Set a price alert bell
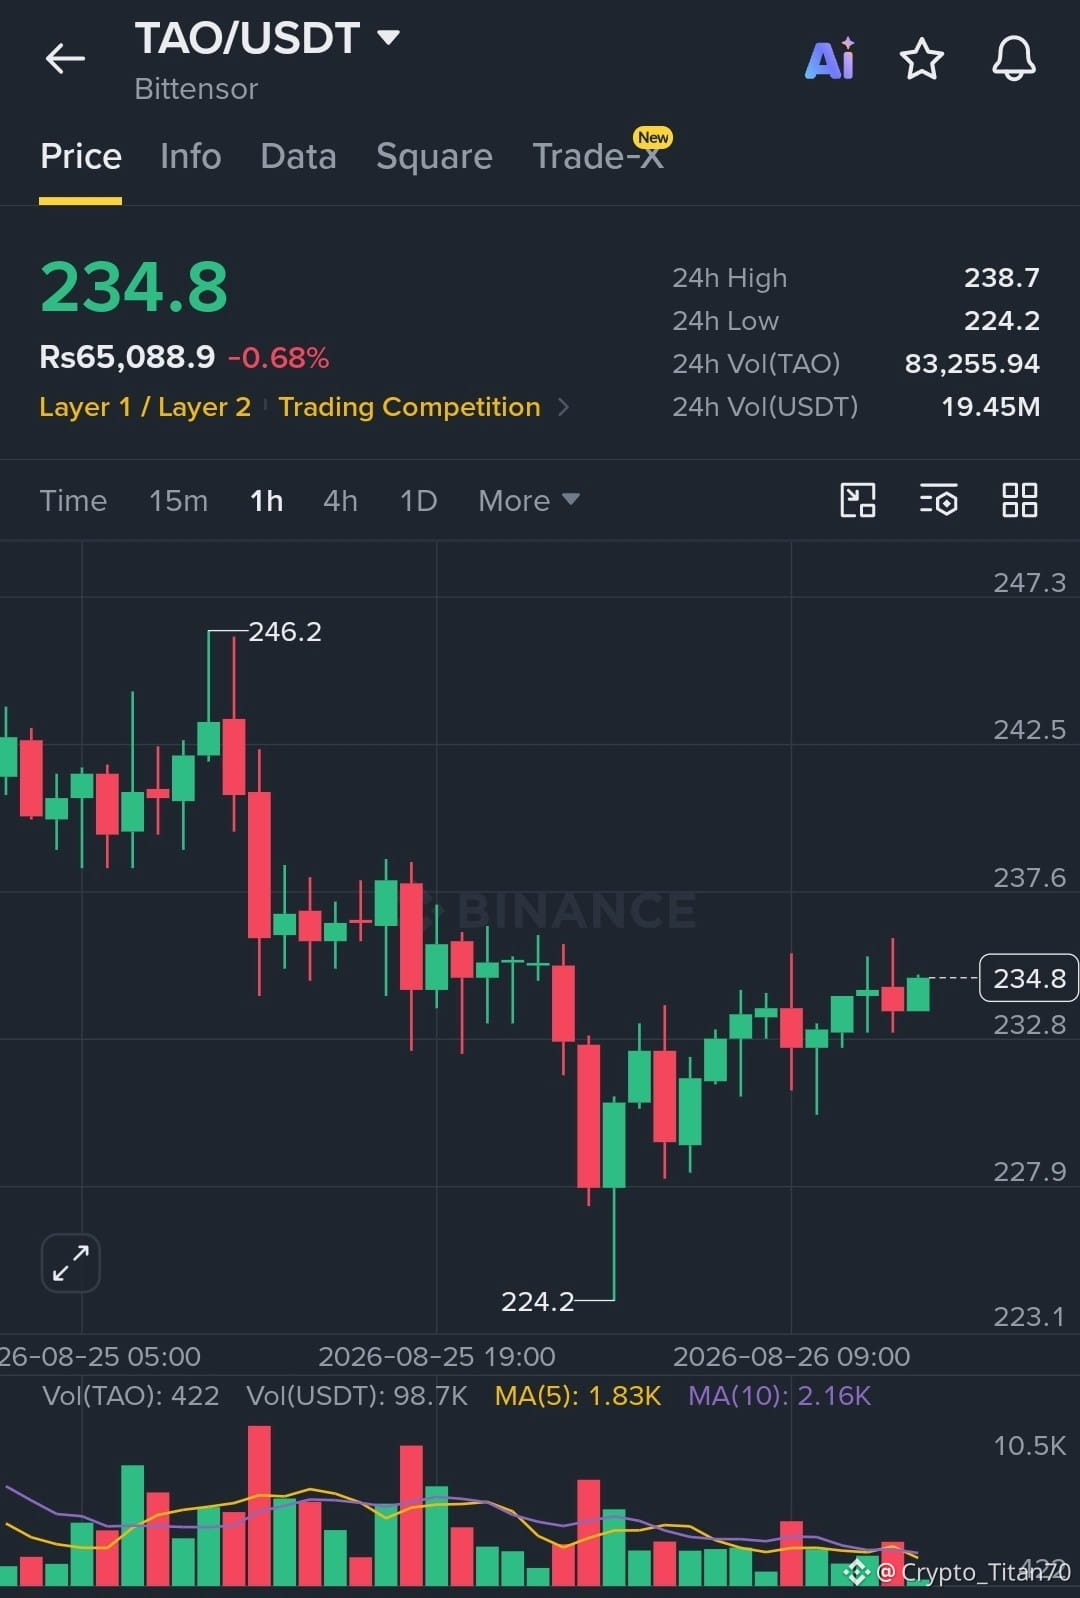1080x1598 pixels. [1013, 59]
